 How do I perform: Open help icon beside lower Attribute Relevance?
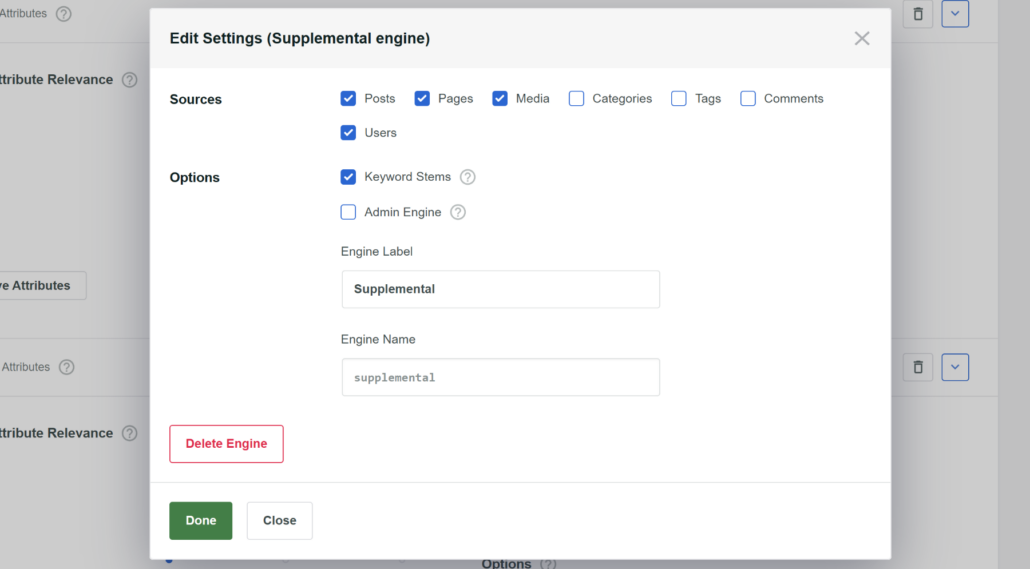(x=129, y=434)
